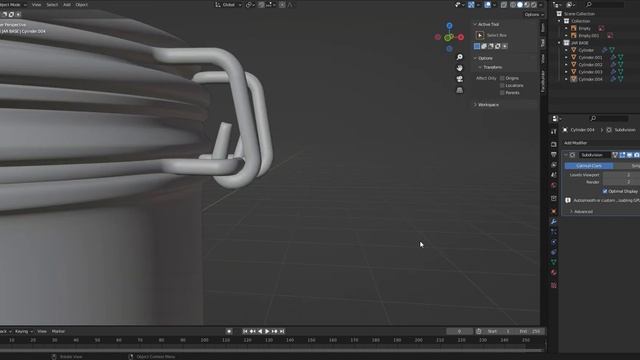Choose the Extend selection mode icon

click(x=484, y=47)
